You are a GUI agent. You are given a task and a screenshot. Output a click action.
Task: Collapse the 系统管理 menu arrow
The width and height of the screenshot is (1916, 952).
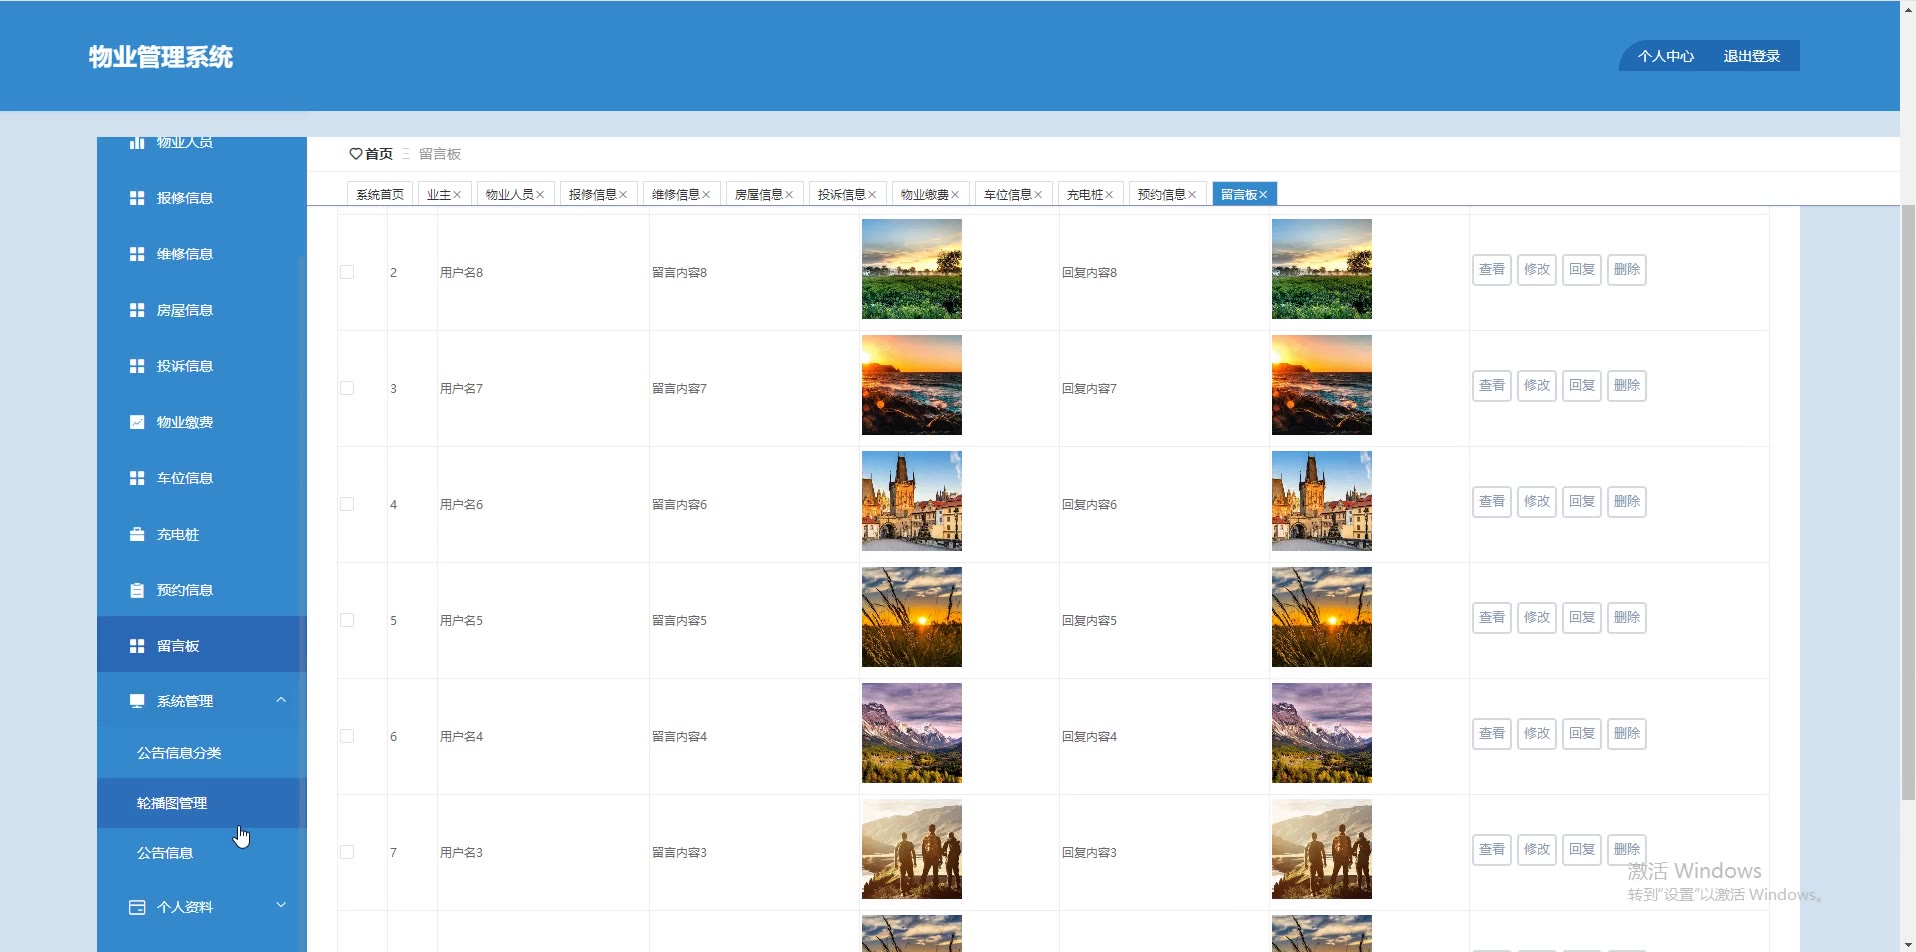pos(281,700)
